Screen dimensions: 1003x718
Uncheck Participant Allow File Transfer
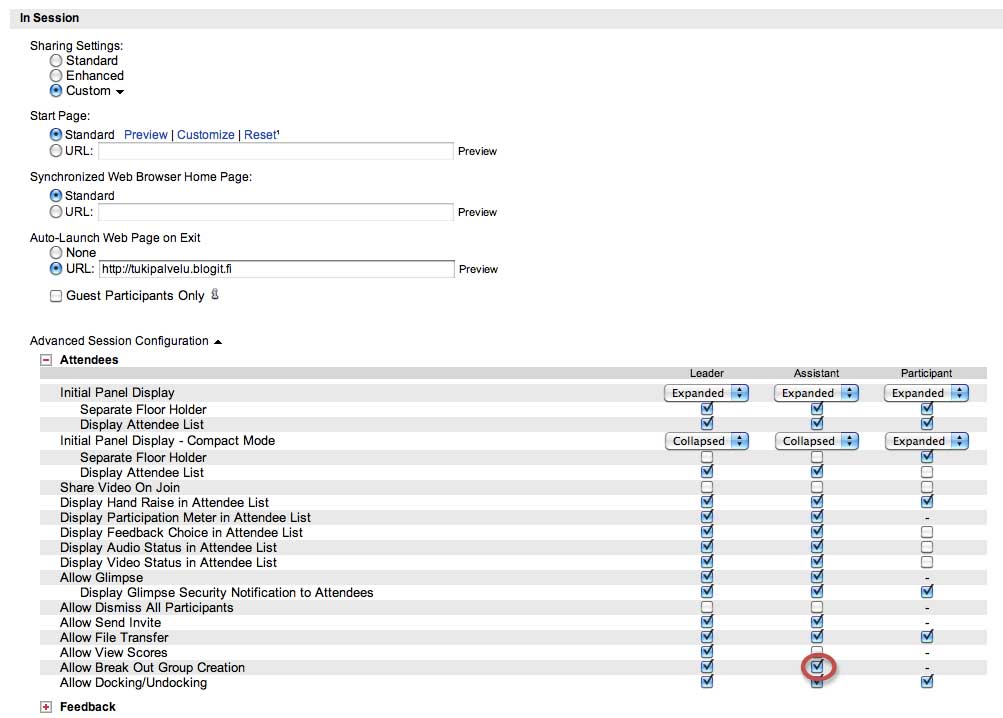pos(927,636)
